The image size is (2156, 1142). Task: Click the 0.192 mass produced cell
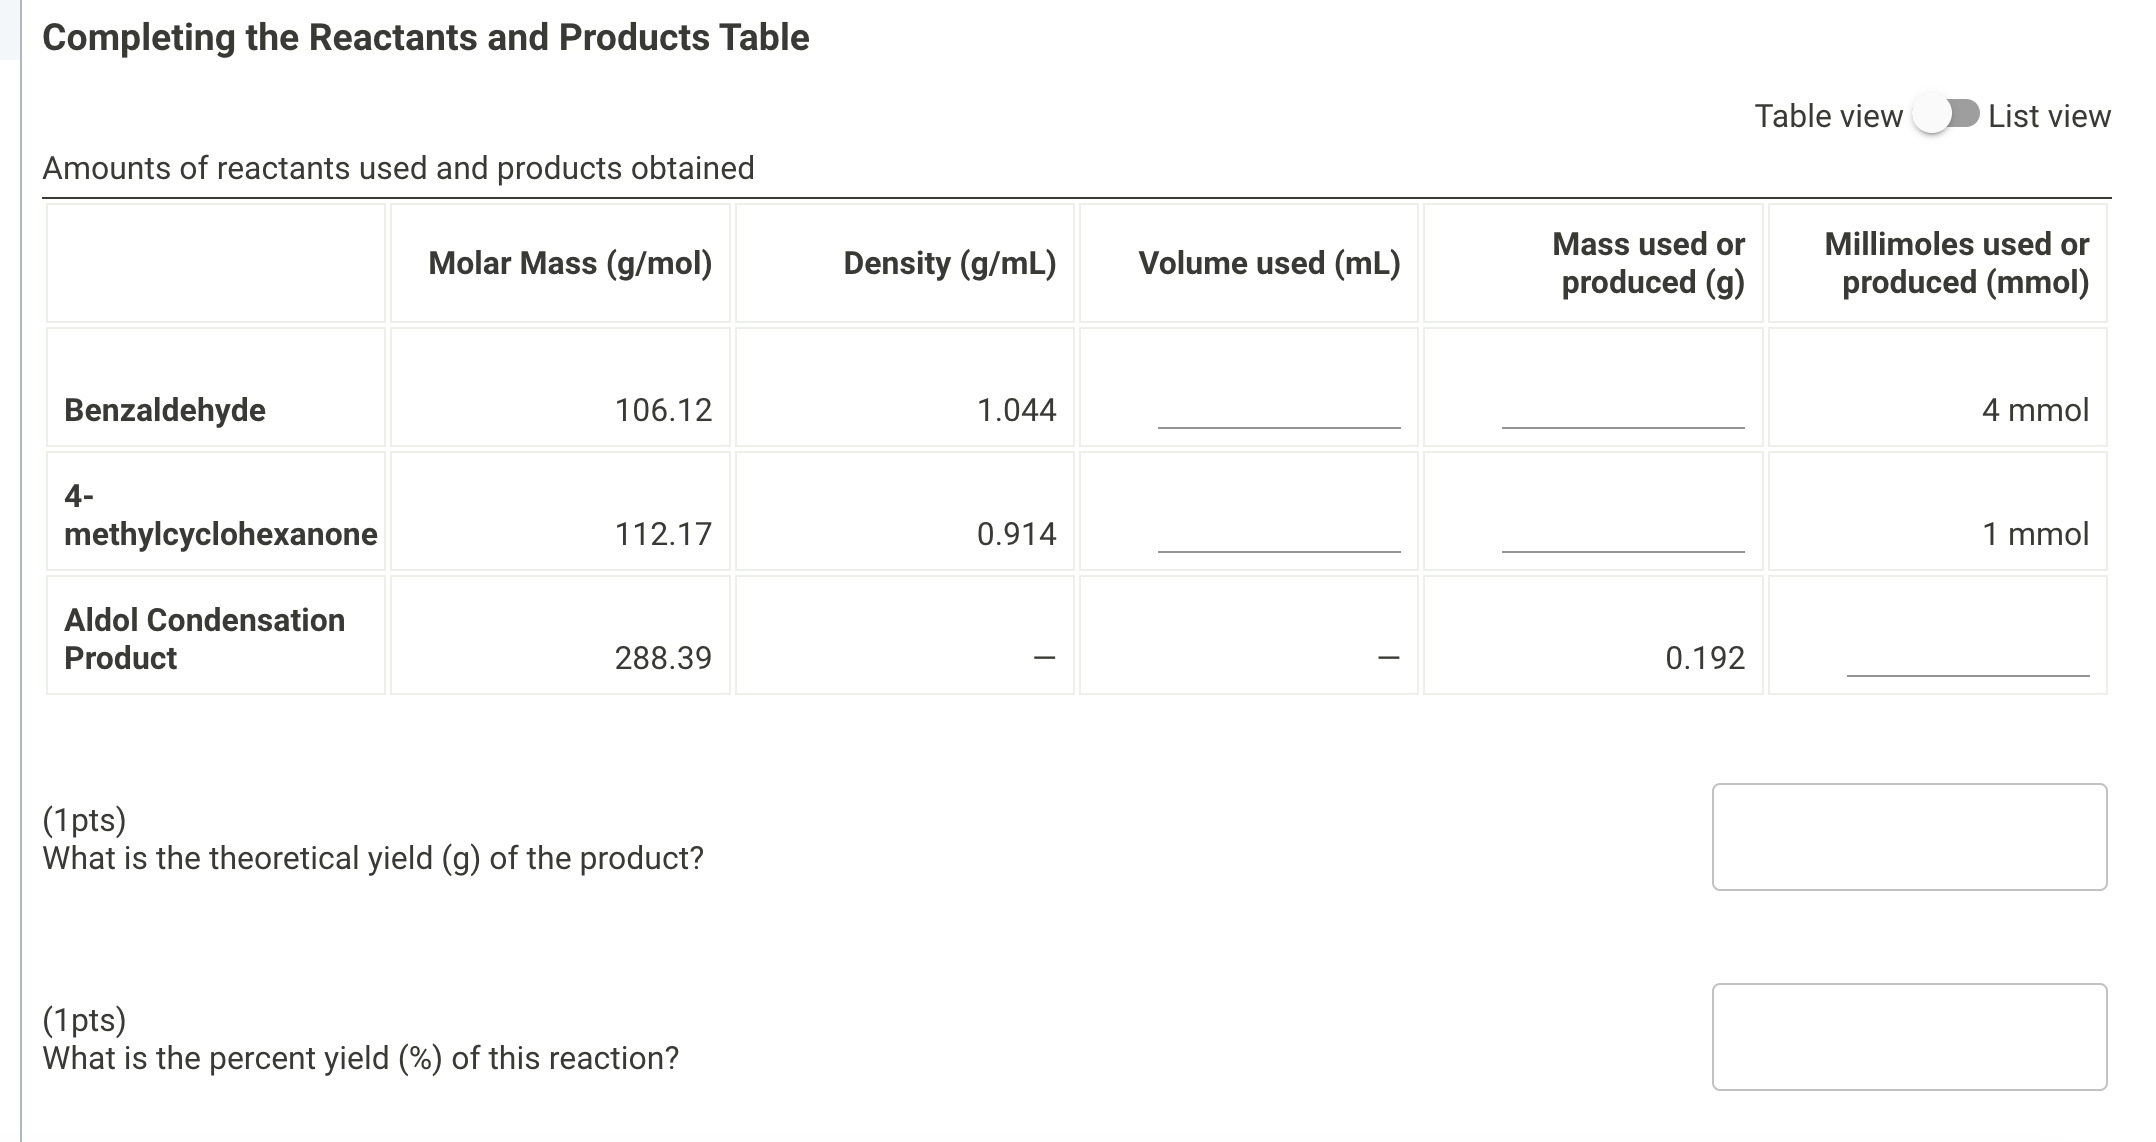click(x=1705, y=658)
